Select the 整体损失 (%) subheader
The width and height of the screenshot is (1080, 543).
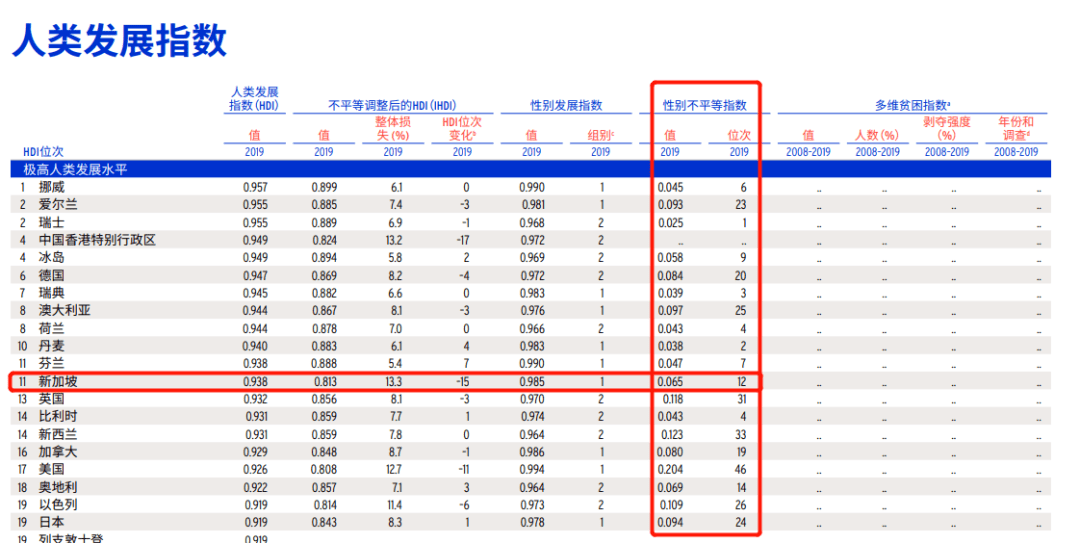(392, 128)
